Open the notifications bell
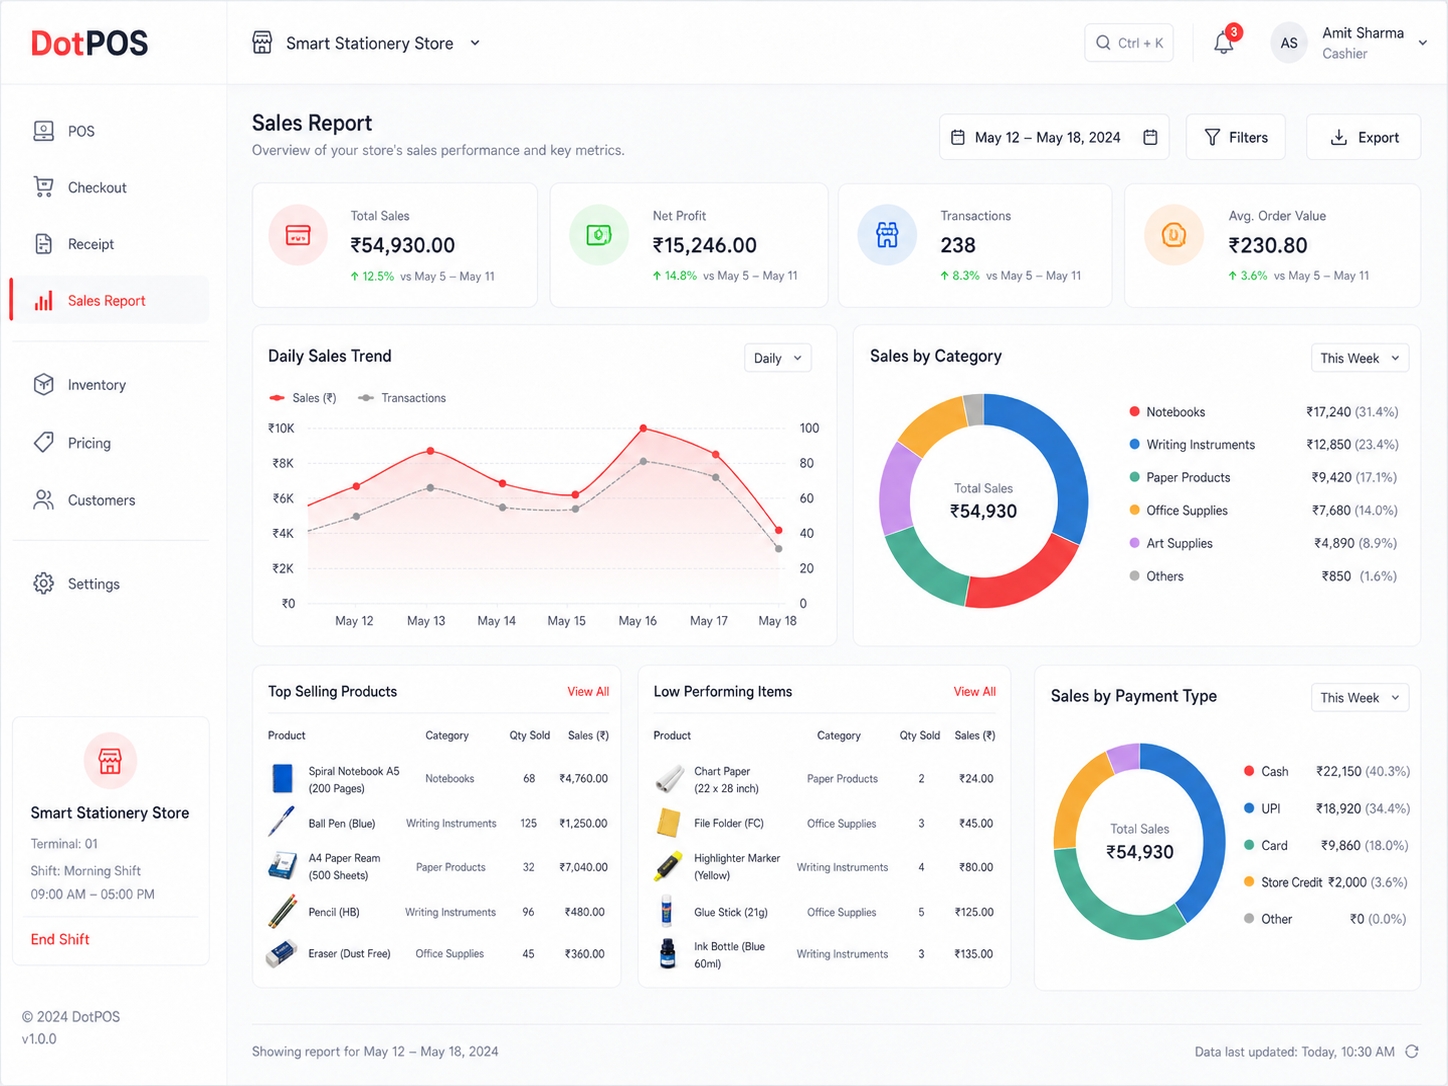The height and width of the screenshot is (1086, 1448). tap(1223, 43)
